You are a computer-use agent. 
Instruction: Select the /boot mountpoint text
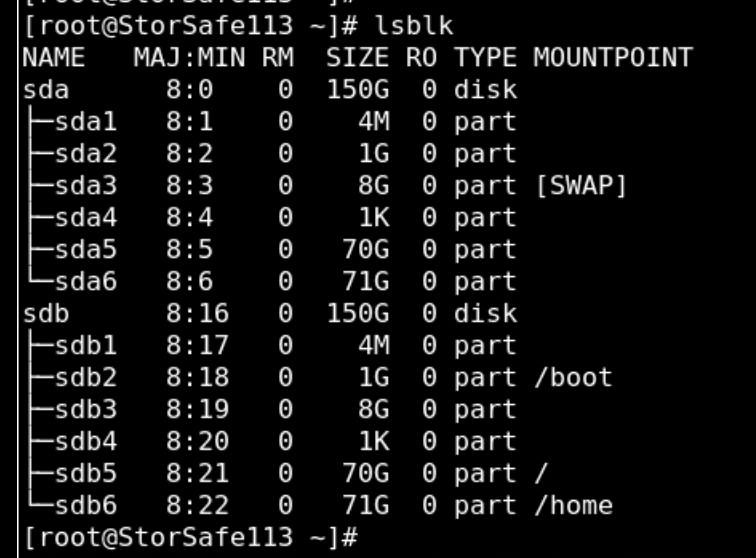point(573,377)
